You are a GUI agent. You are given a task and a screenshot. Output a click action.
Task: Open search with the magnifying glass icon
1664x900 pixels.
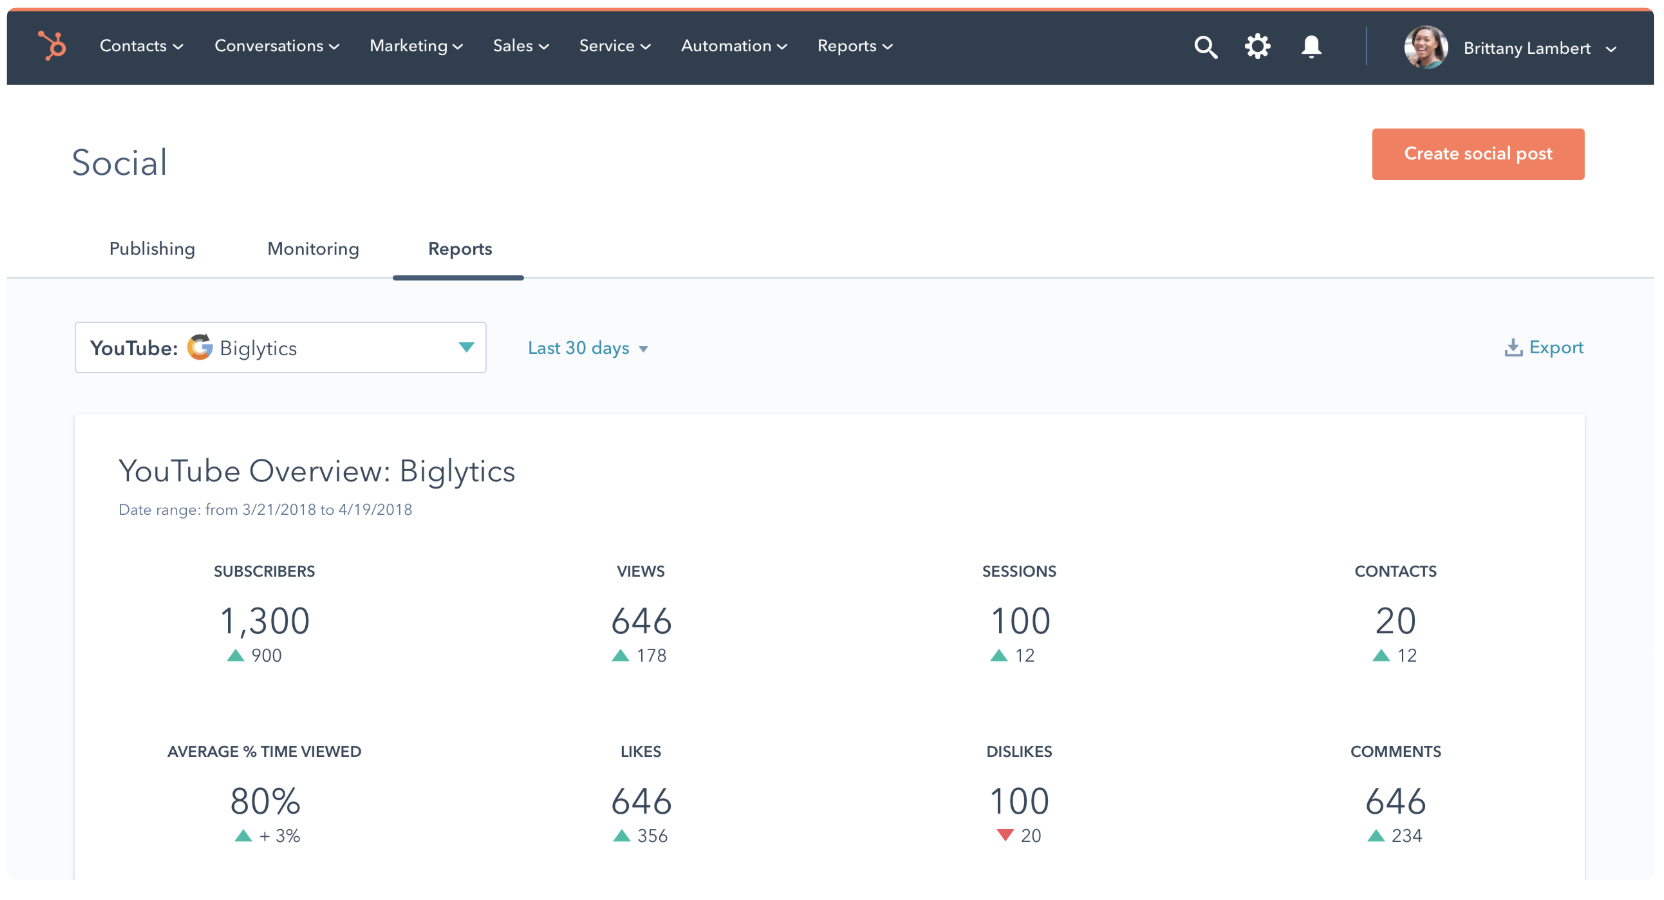(1205, 47)
